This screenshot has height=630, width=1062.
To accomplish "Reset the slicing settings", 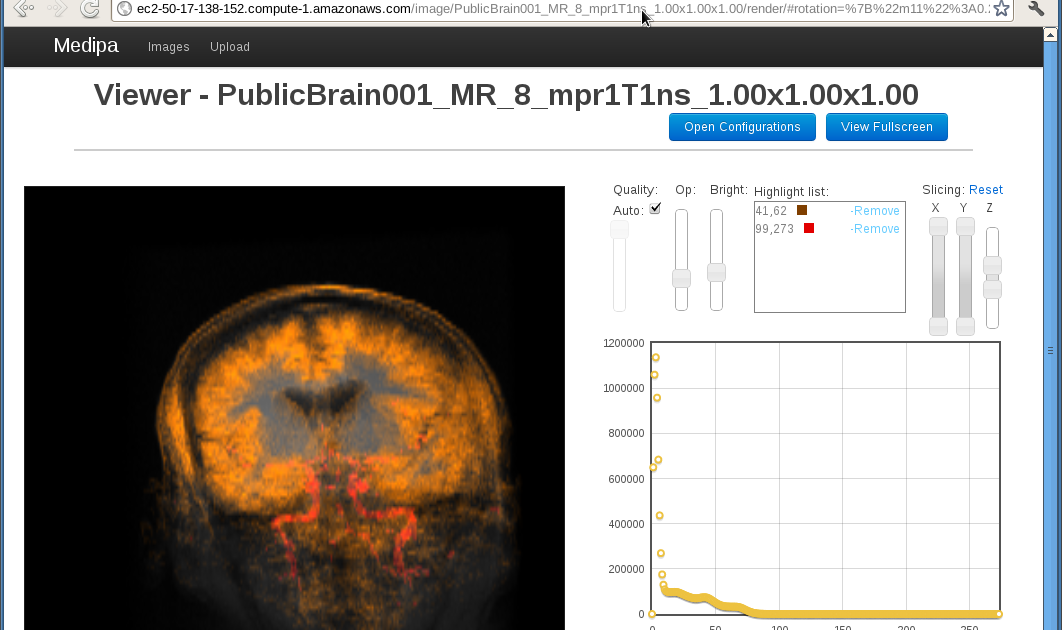I will coord(986,189).
